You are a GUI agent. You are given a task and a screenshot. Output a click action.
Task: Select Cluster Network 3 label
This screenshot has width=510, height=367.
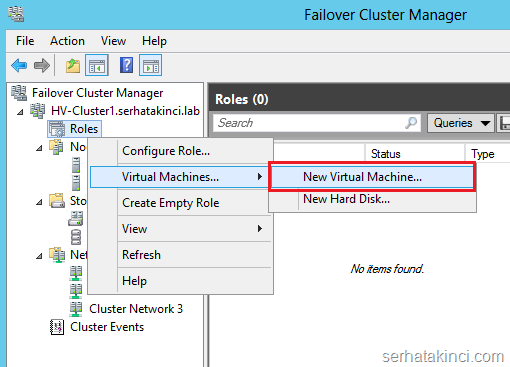pos(136,309)
